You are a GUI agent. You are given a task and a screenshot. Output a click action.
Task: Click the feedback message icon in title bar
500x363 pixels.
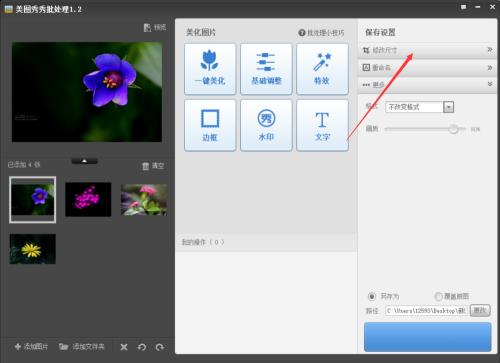[x=463, y=7]
